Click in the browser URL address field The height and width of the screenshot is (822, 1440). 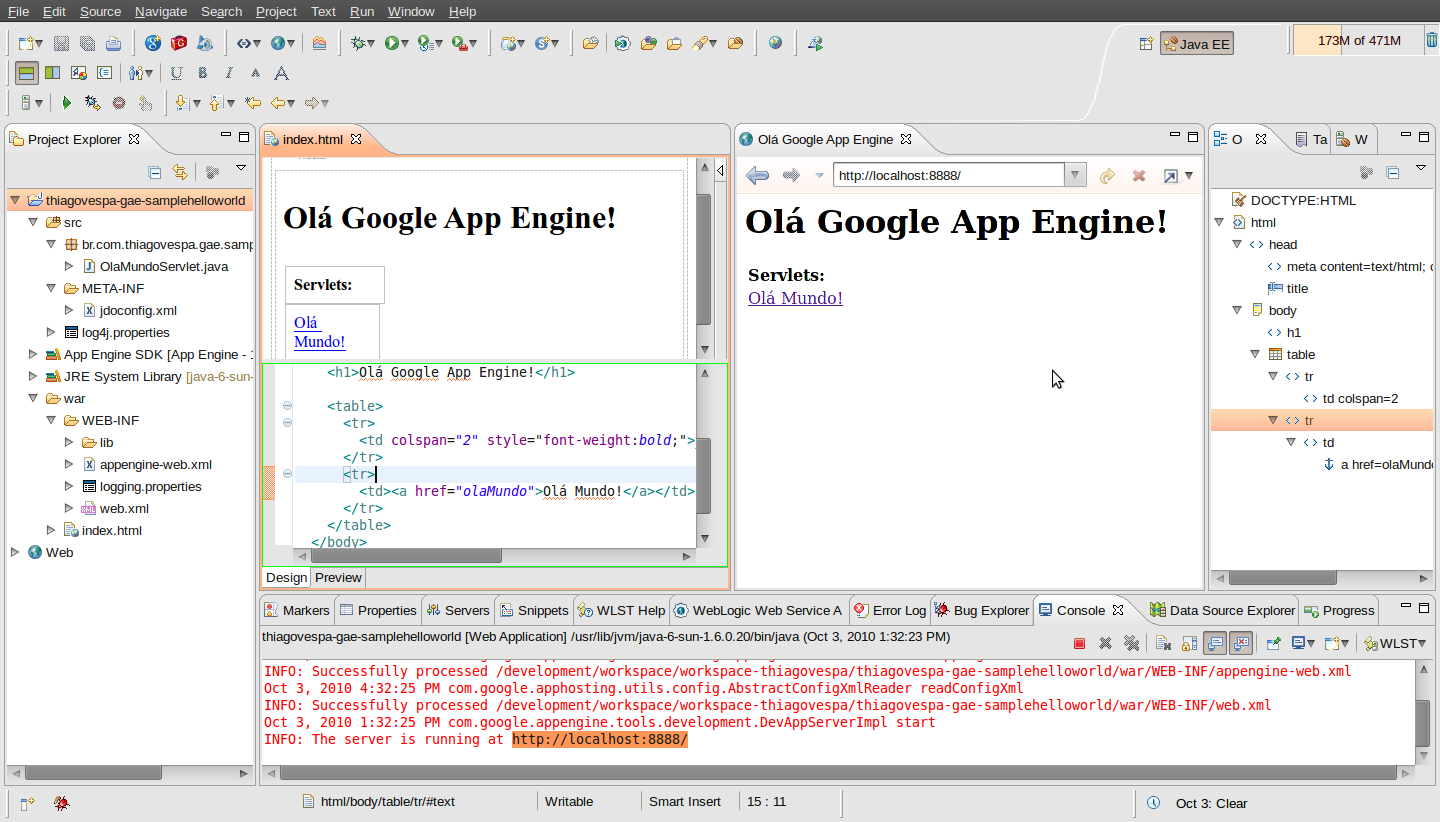(948, 176)
